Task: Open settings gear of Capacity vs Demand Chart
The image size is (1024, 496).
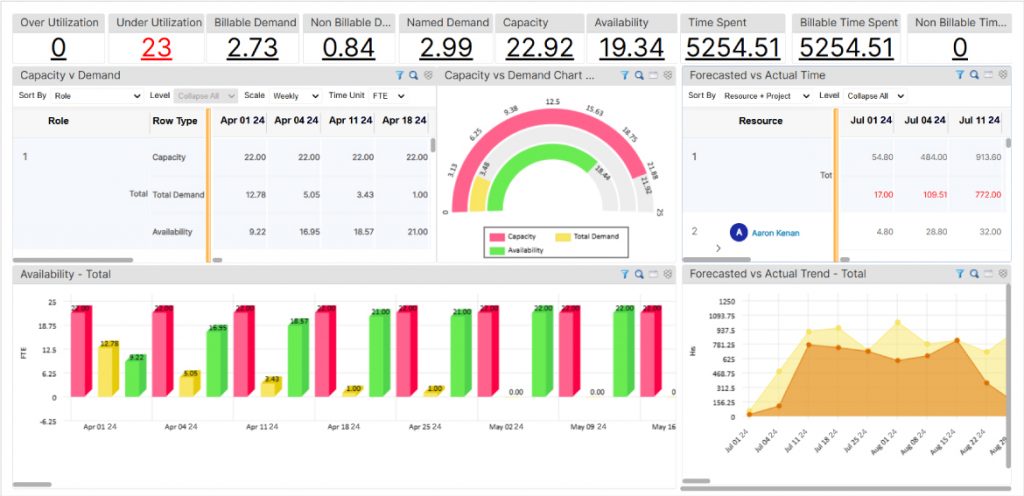Action: (666, 75)
